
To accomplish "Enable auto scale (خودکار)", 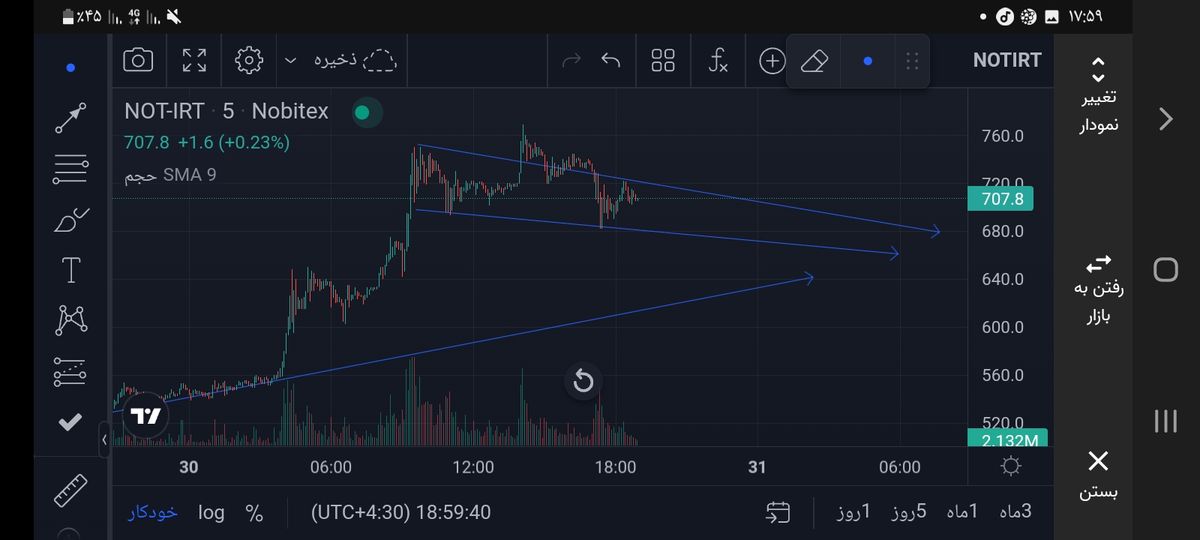I will point(152,512).
